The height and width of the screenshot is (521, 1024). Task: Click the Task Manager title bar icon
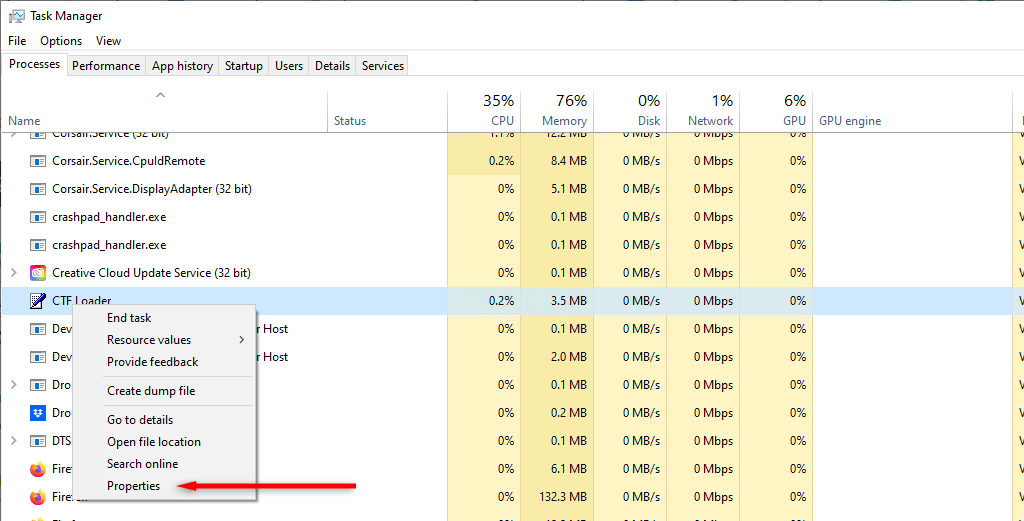tap(16, 16)
